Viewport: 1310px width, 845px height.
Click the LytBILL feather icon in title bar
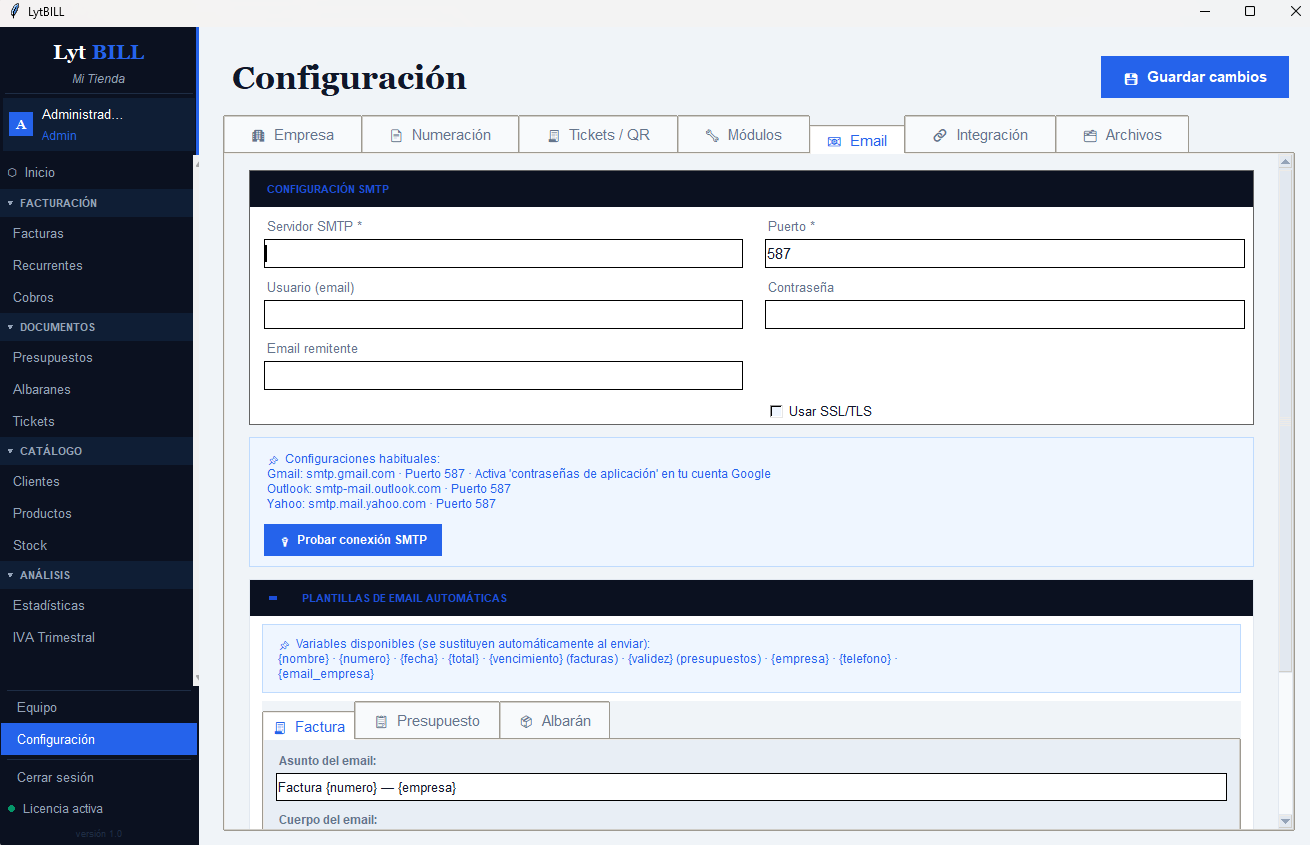point(14,11)
